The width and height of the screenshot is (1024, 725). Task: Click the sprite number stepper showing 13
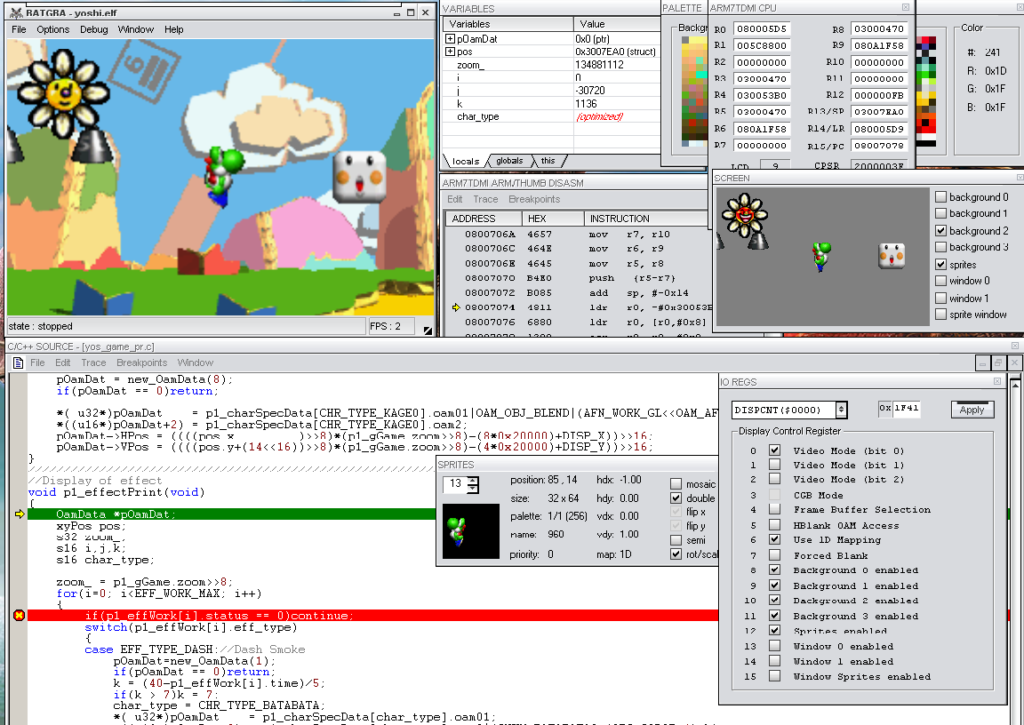coord(474,485)
